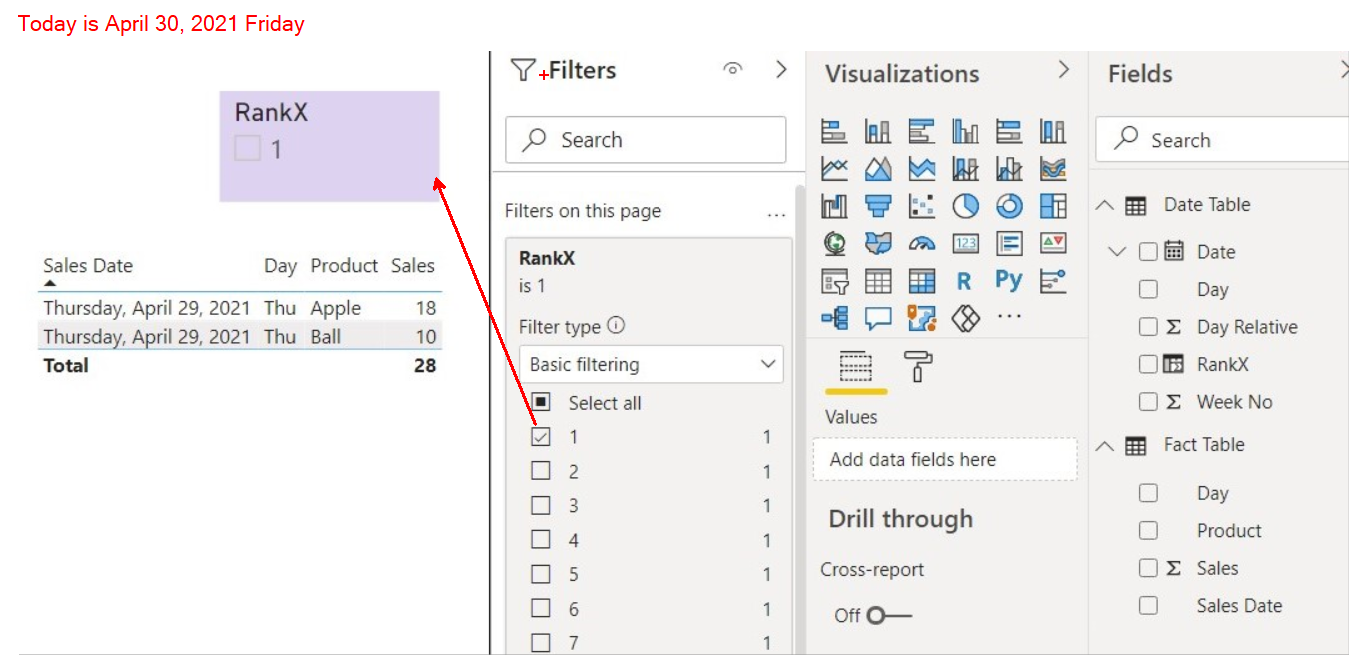Add a Ribbon chart visual
This screenshot has height=669, width=1353.
(1053, 168)
